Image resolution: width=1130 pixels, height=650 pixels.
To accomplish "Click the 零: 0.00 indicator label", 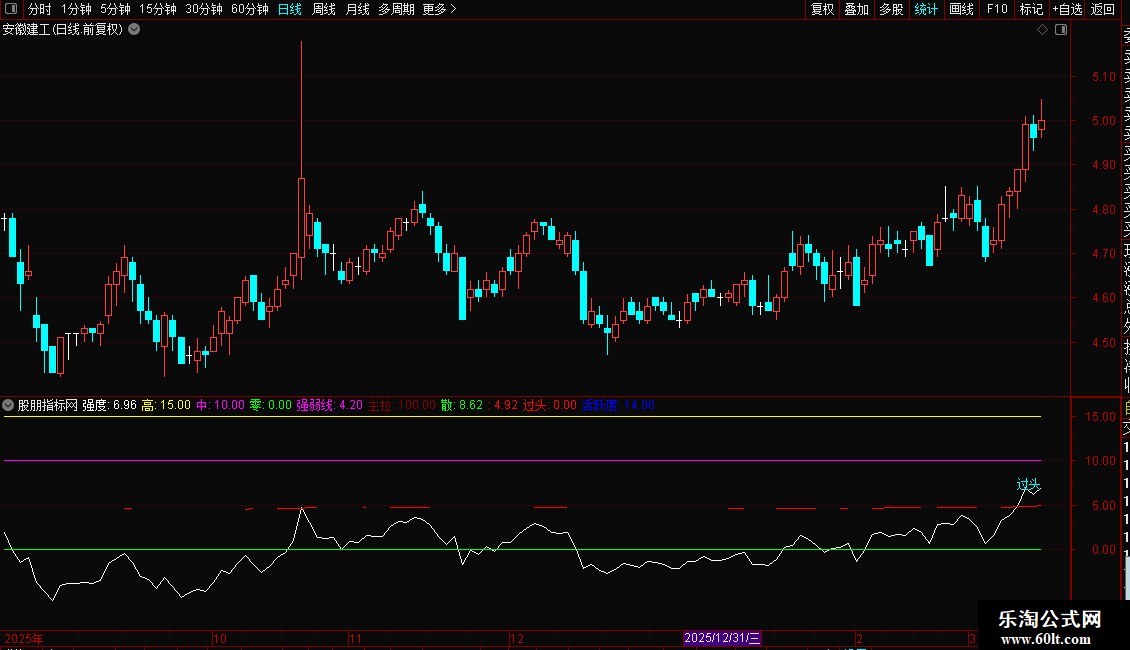I will coord(271,405).
